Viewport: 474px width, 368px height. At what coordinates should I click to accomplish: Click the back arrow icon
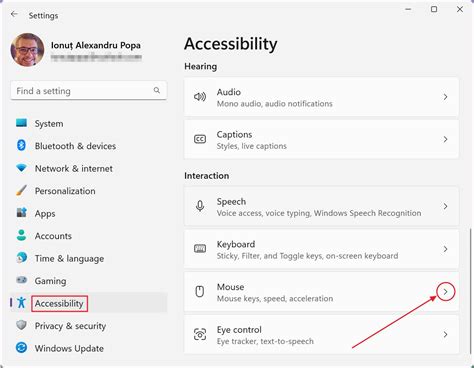coord(14,14)
